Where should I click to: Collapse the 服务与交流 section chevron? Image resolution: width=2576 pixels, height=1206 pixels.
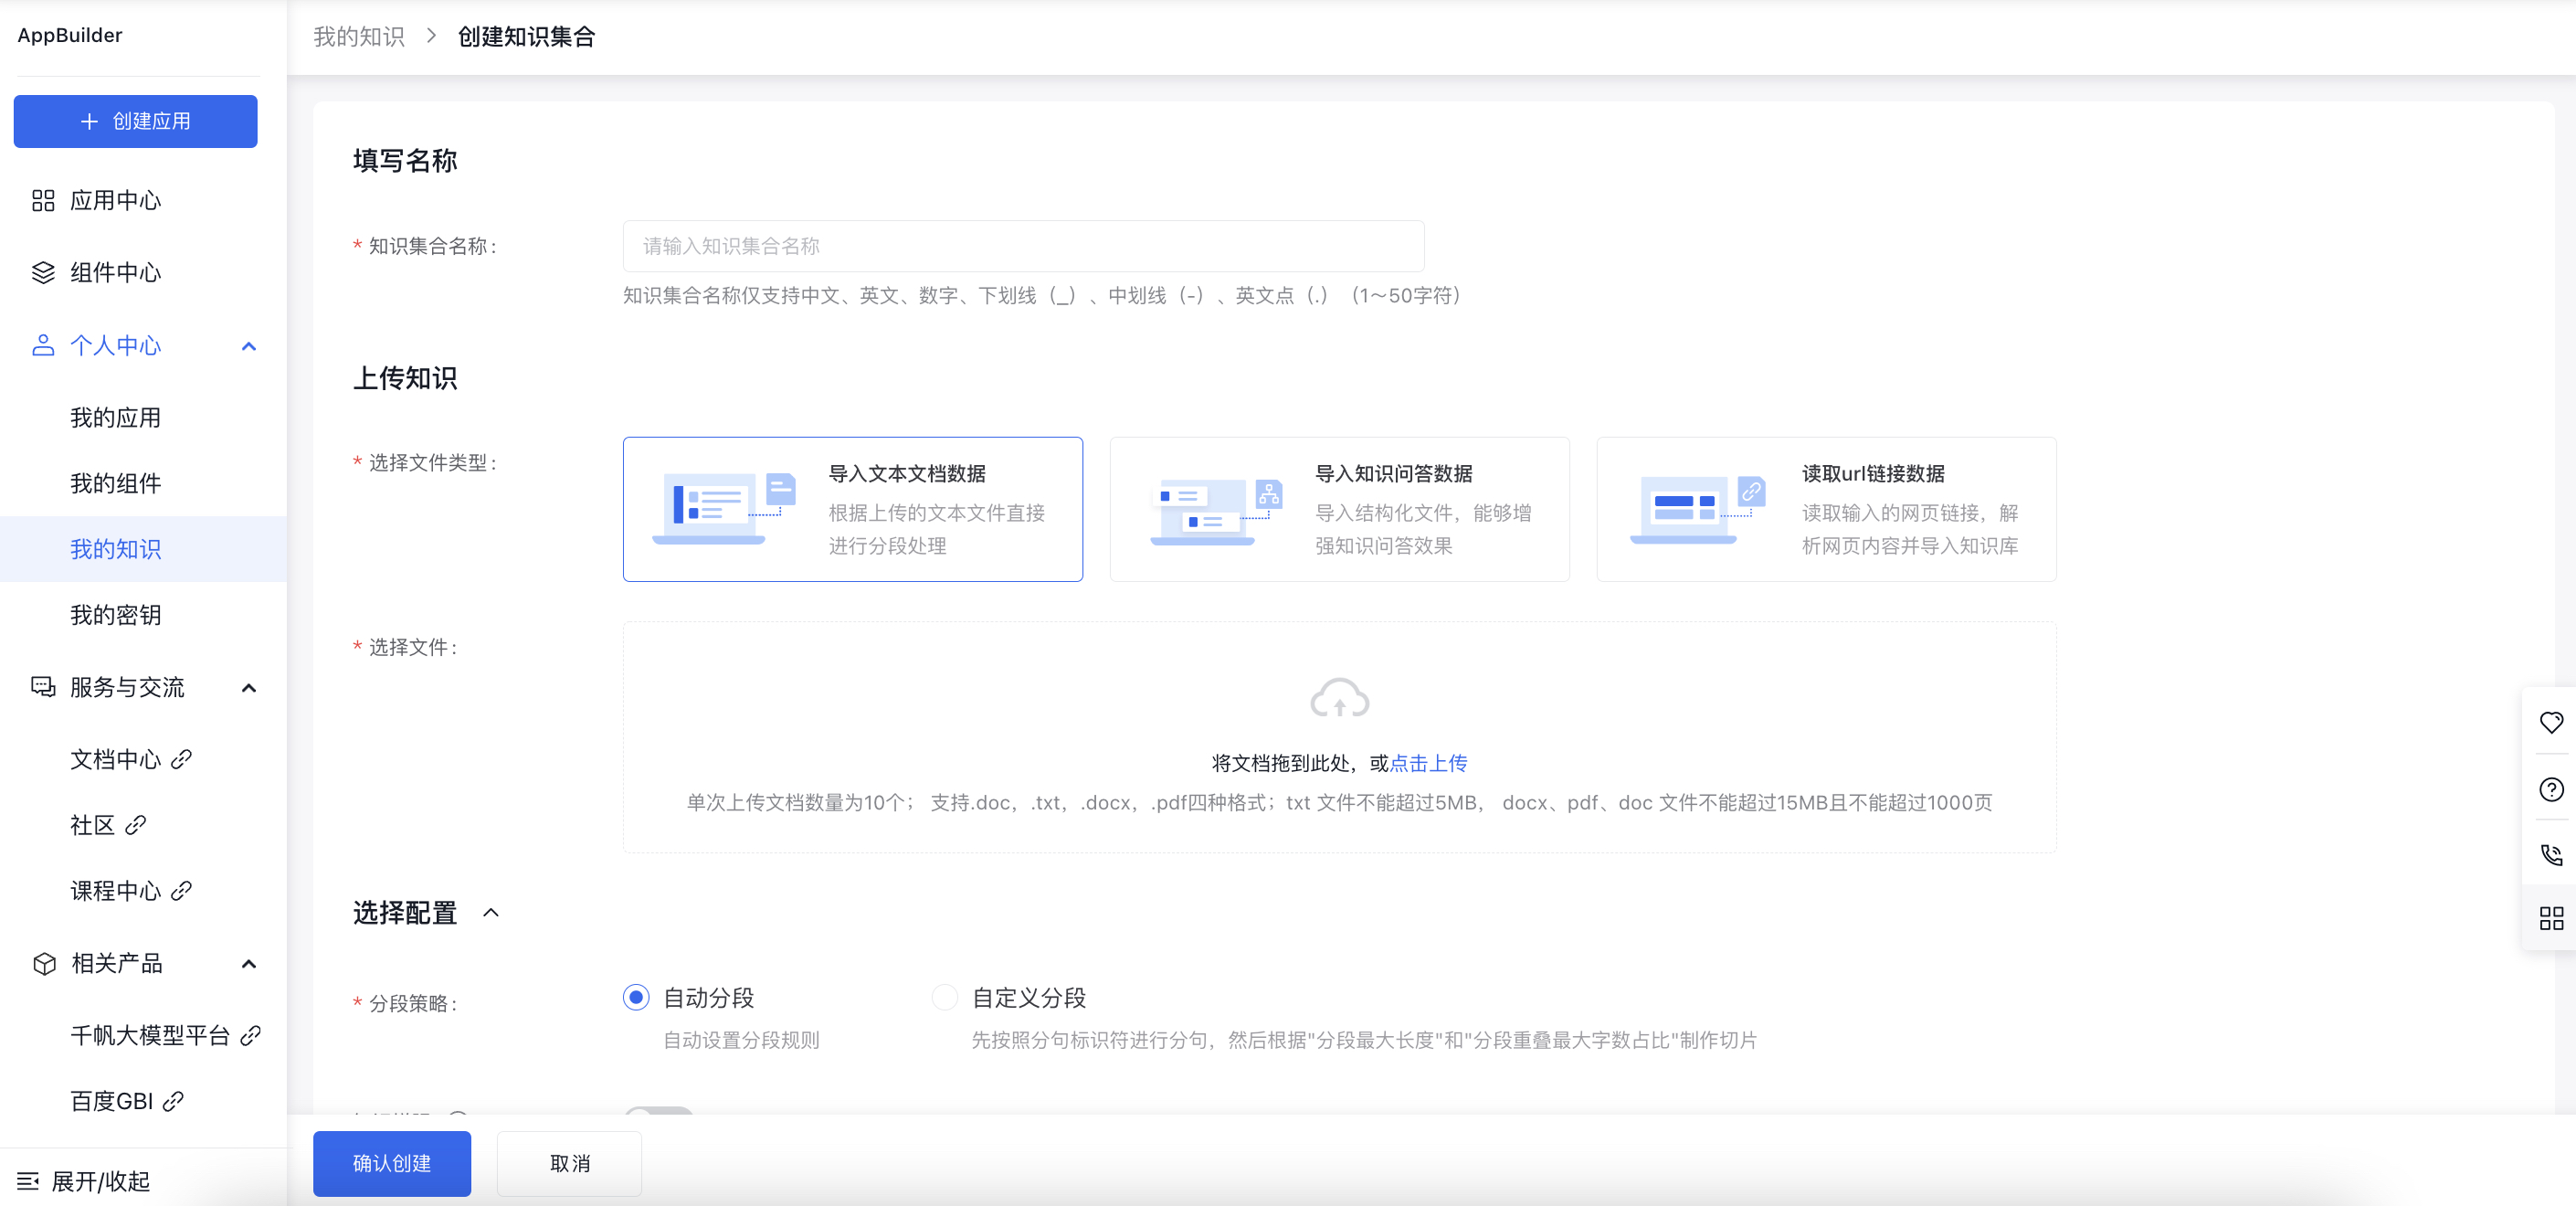[x=249, y=688]
